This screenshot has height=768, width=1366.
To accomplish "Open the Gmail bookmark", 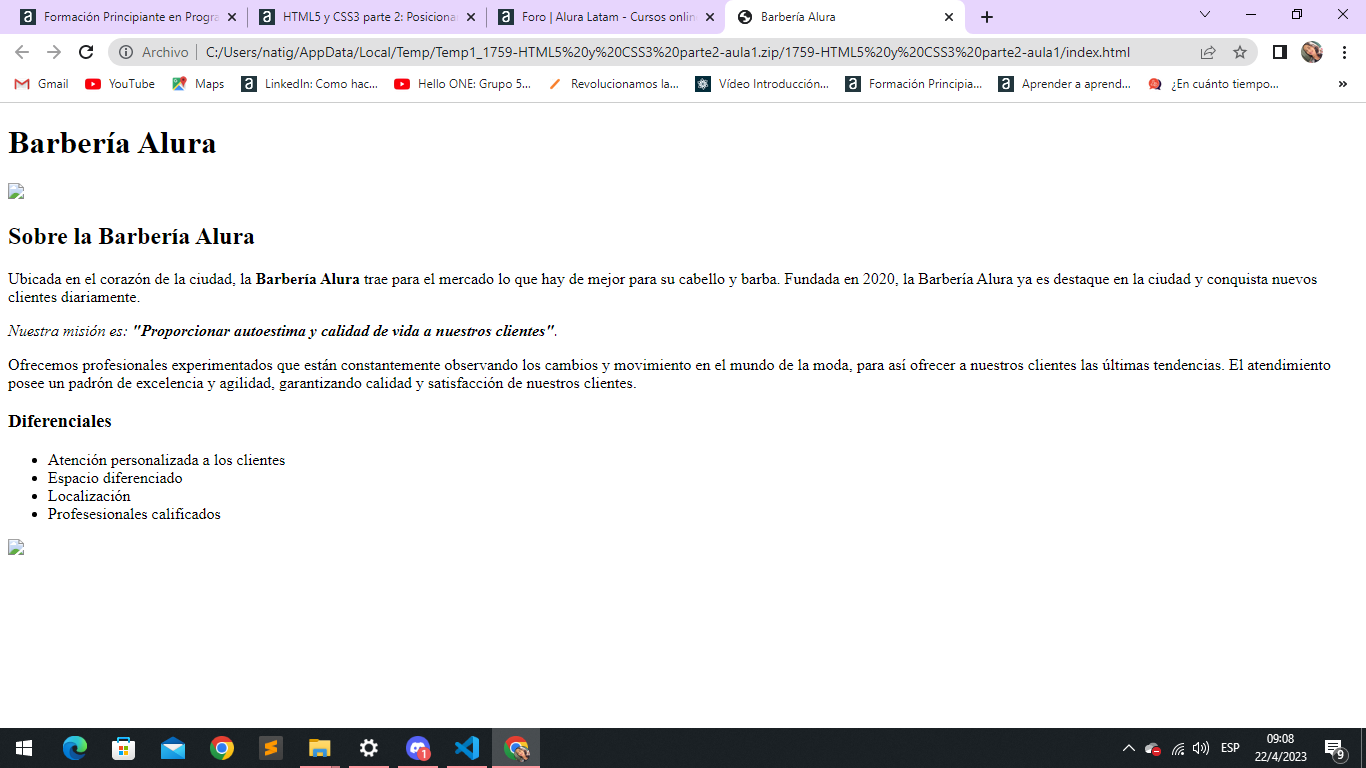I will point(41,84).
